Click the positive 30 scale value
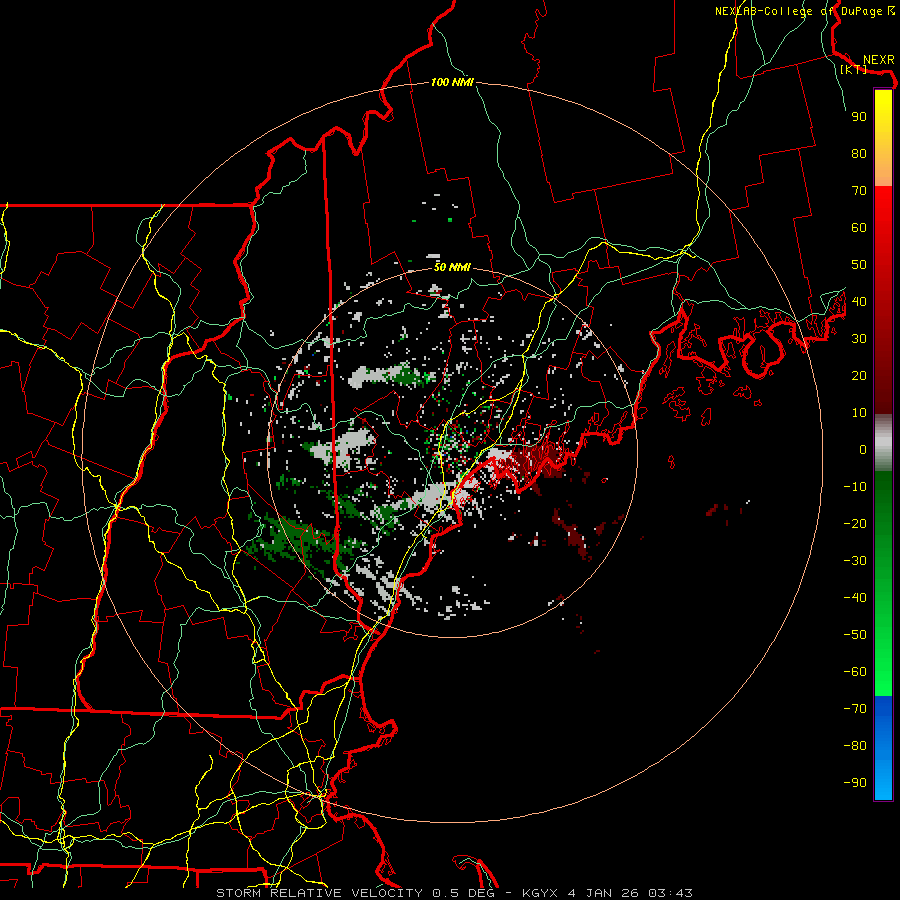Viewport: 900px width, 900px height. point(859,339)
